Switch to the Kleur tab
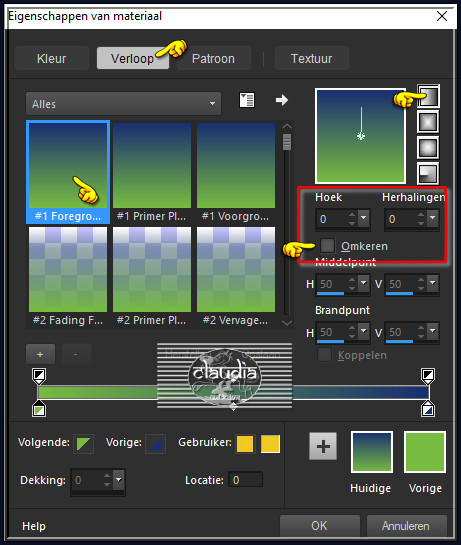 point(51,58)
